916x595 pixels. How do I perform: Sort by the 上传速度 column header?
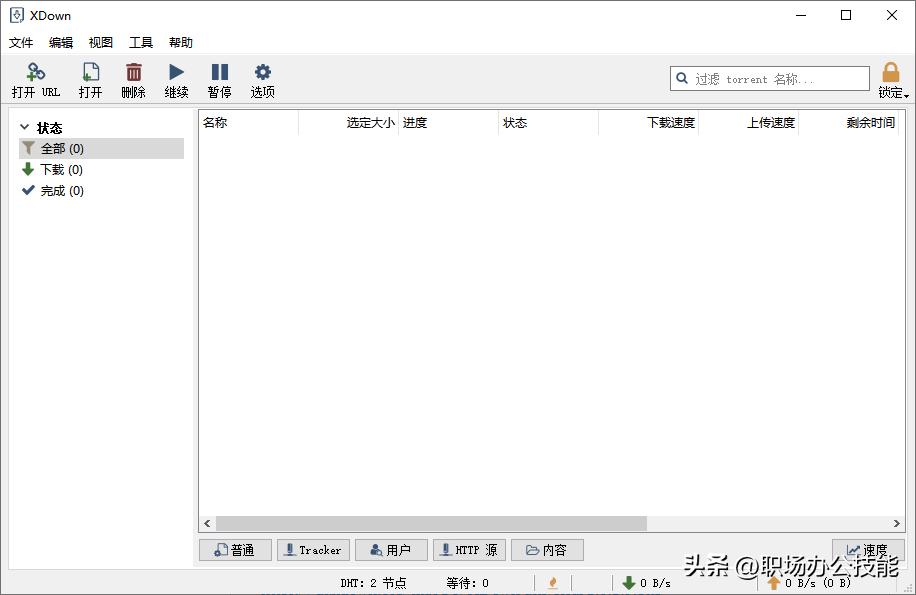coord(748,123)
